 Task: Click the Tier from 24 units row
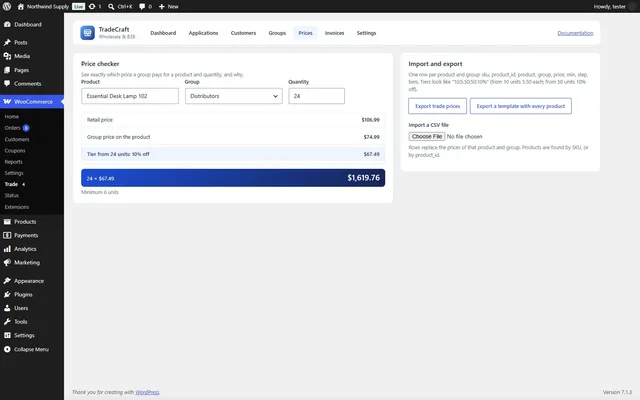coord(233,154)
